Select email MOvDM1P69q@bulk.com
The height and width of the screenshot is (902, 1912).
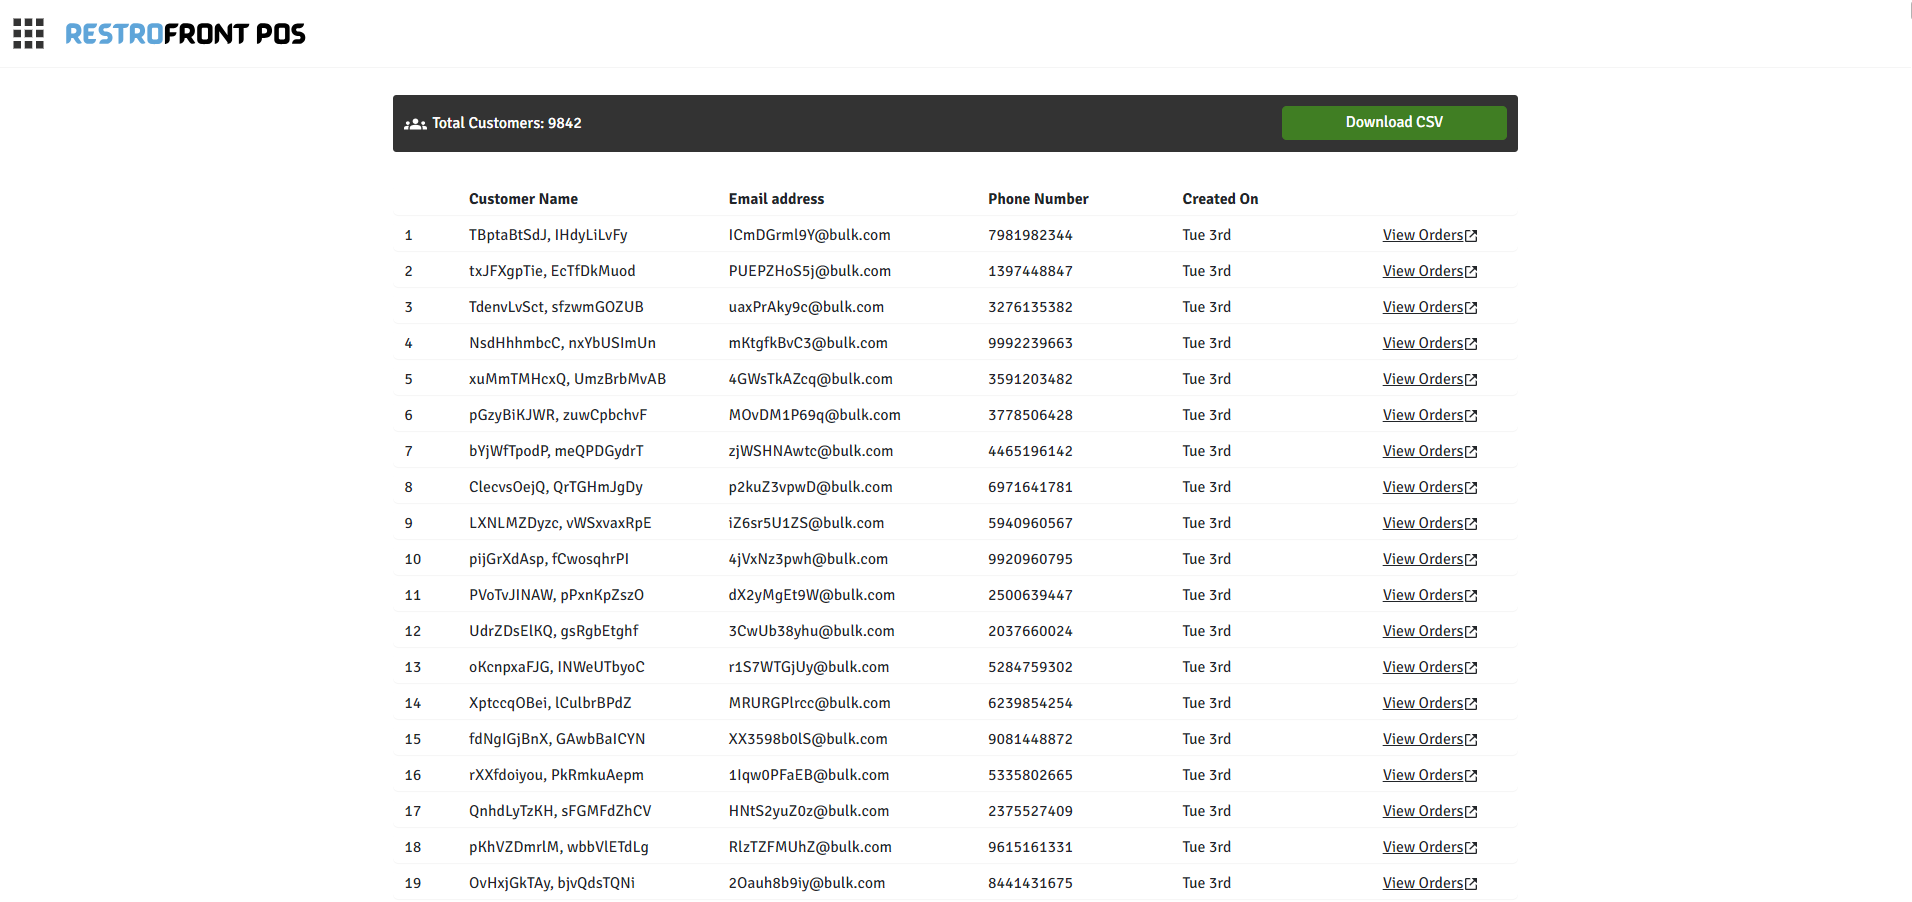(x=815, y=415)
